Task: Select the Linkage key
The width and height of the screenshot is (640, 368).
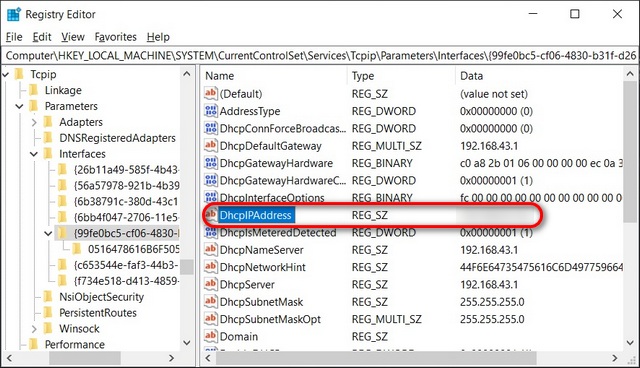Action: (x=63, y=90)
